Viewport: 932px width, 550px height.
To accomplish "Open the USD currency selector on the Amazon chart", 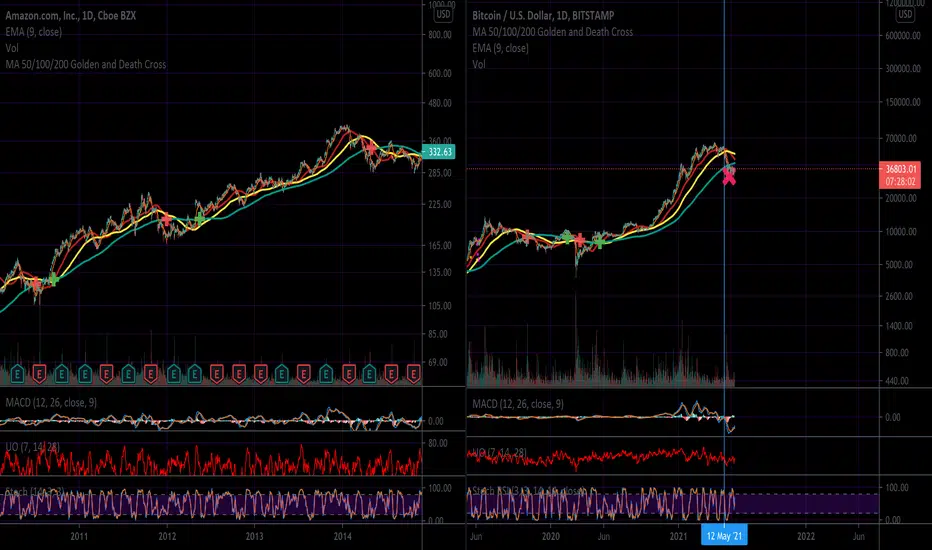I will click(443, 14).
